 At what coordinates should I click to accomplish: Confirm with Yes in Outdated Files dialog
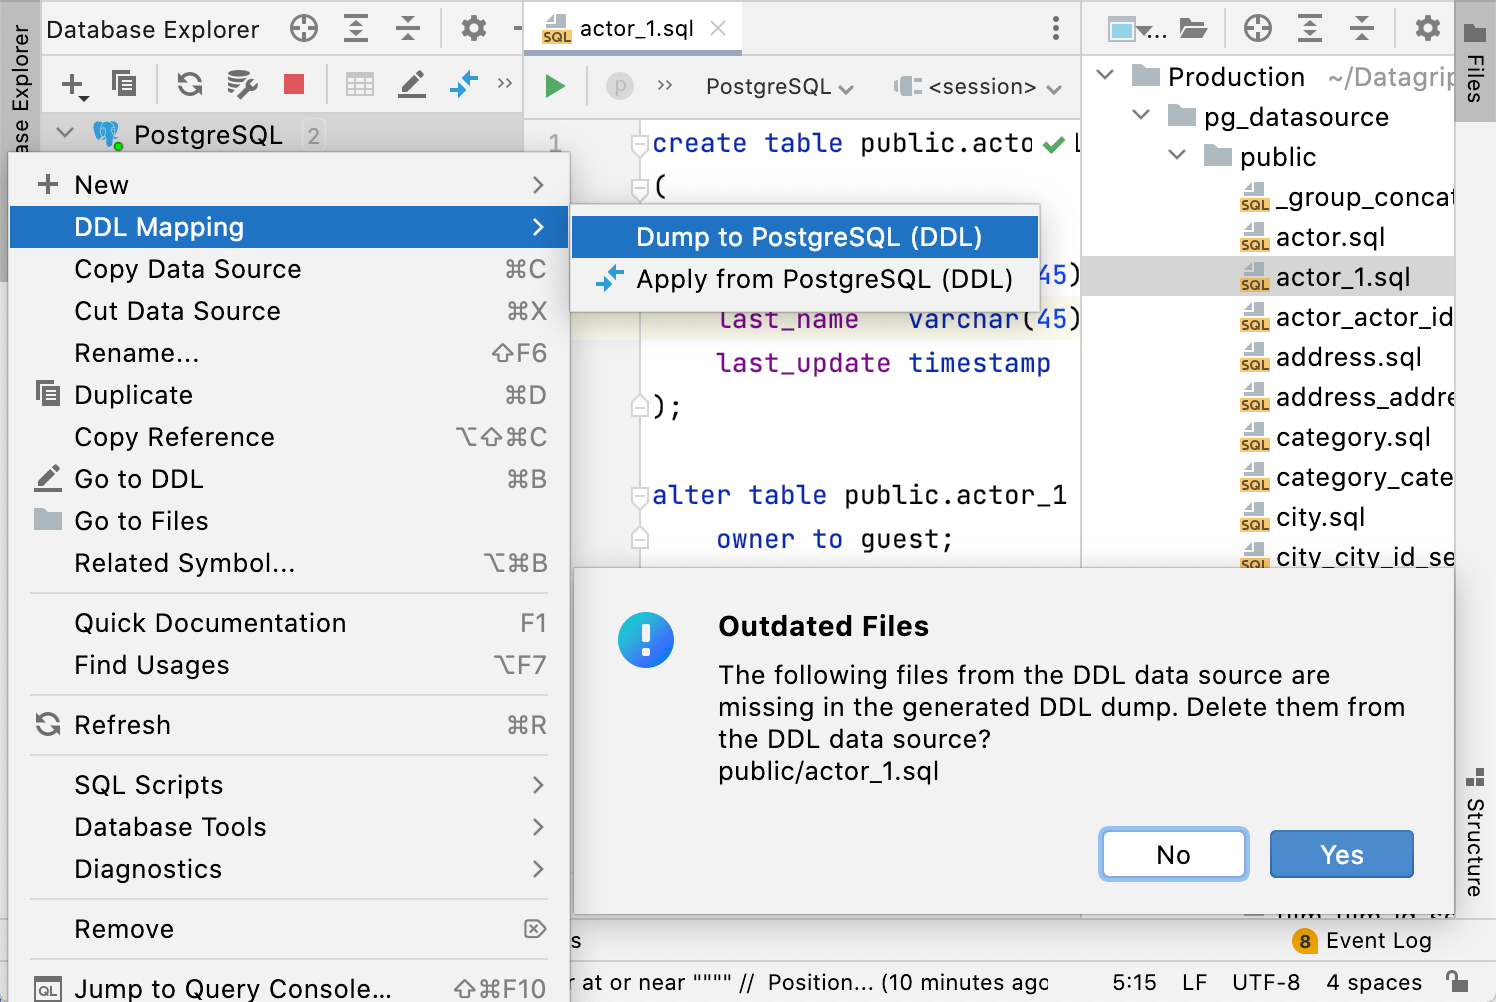tap(1341, 854)
